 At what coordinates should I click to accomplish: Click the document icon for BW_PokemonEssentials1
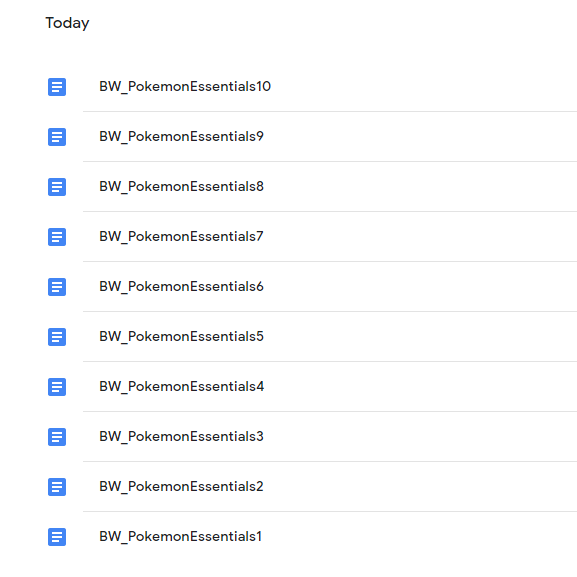pos(57,537)
